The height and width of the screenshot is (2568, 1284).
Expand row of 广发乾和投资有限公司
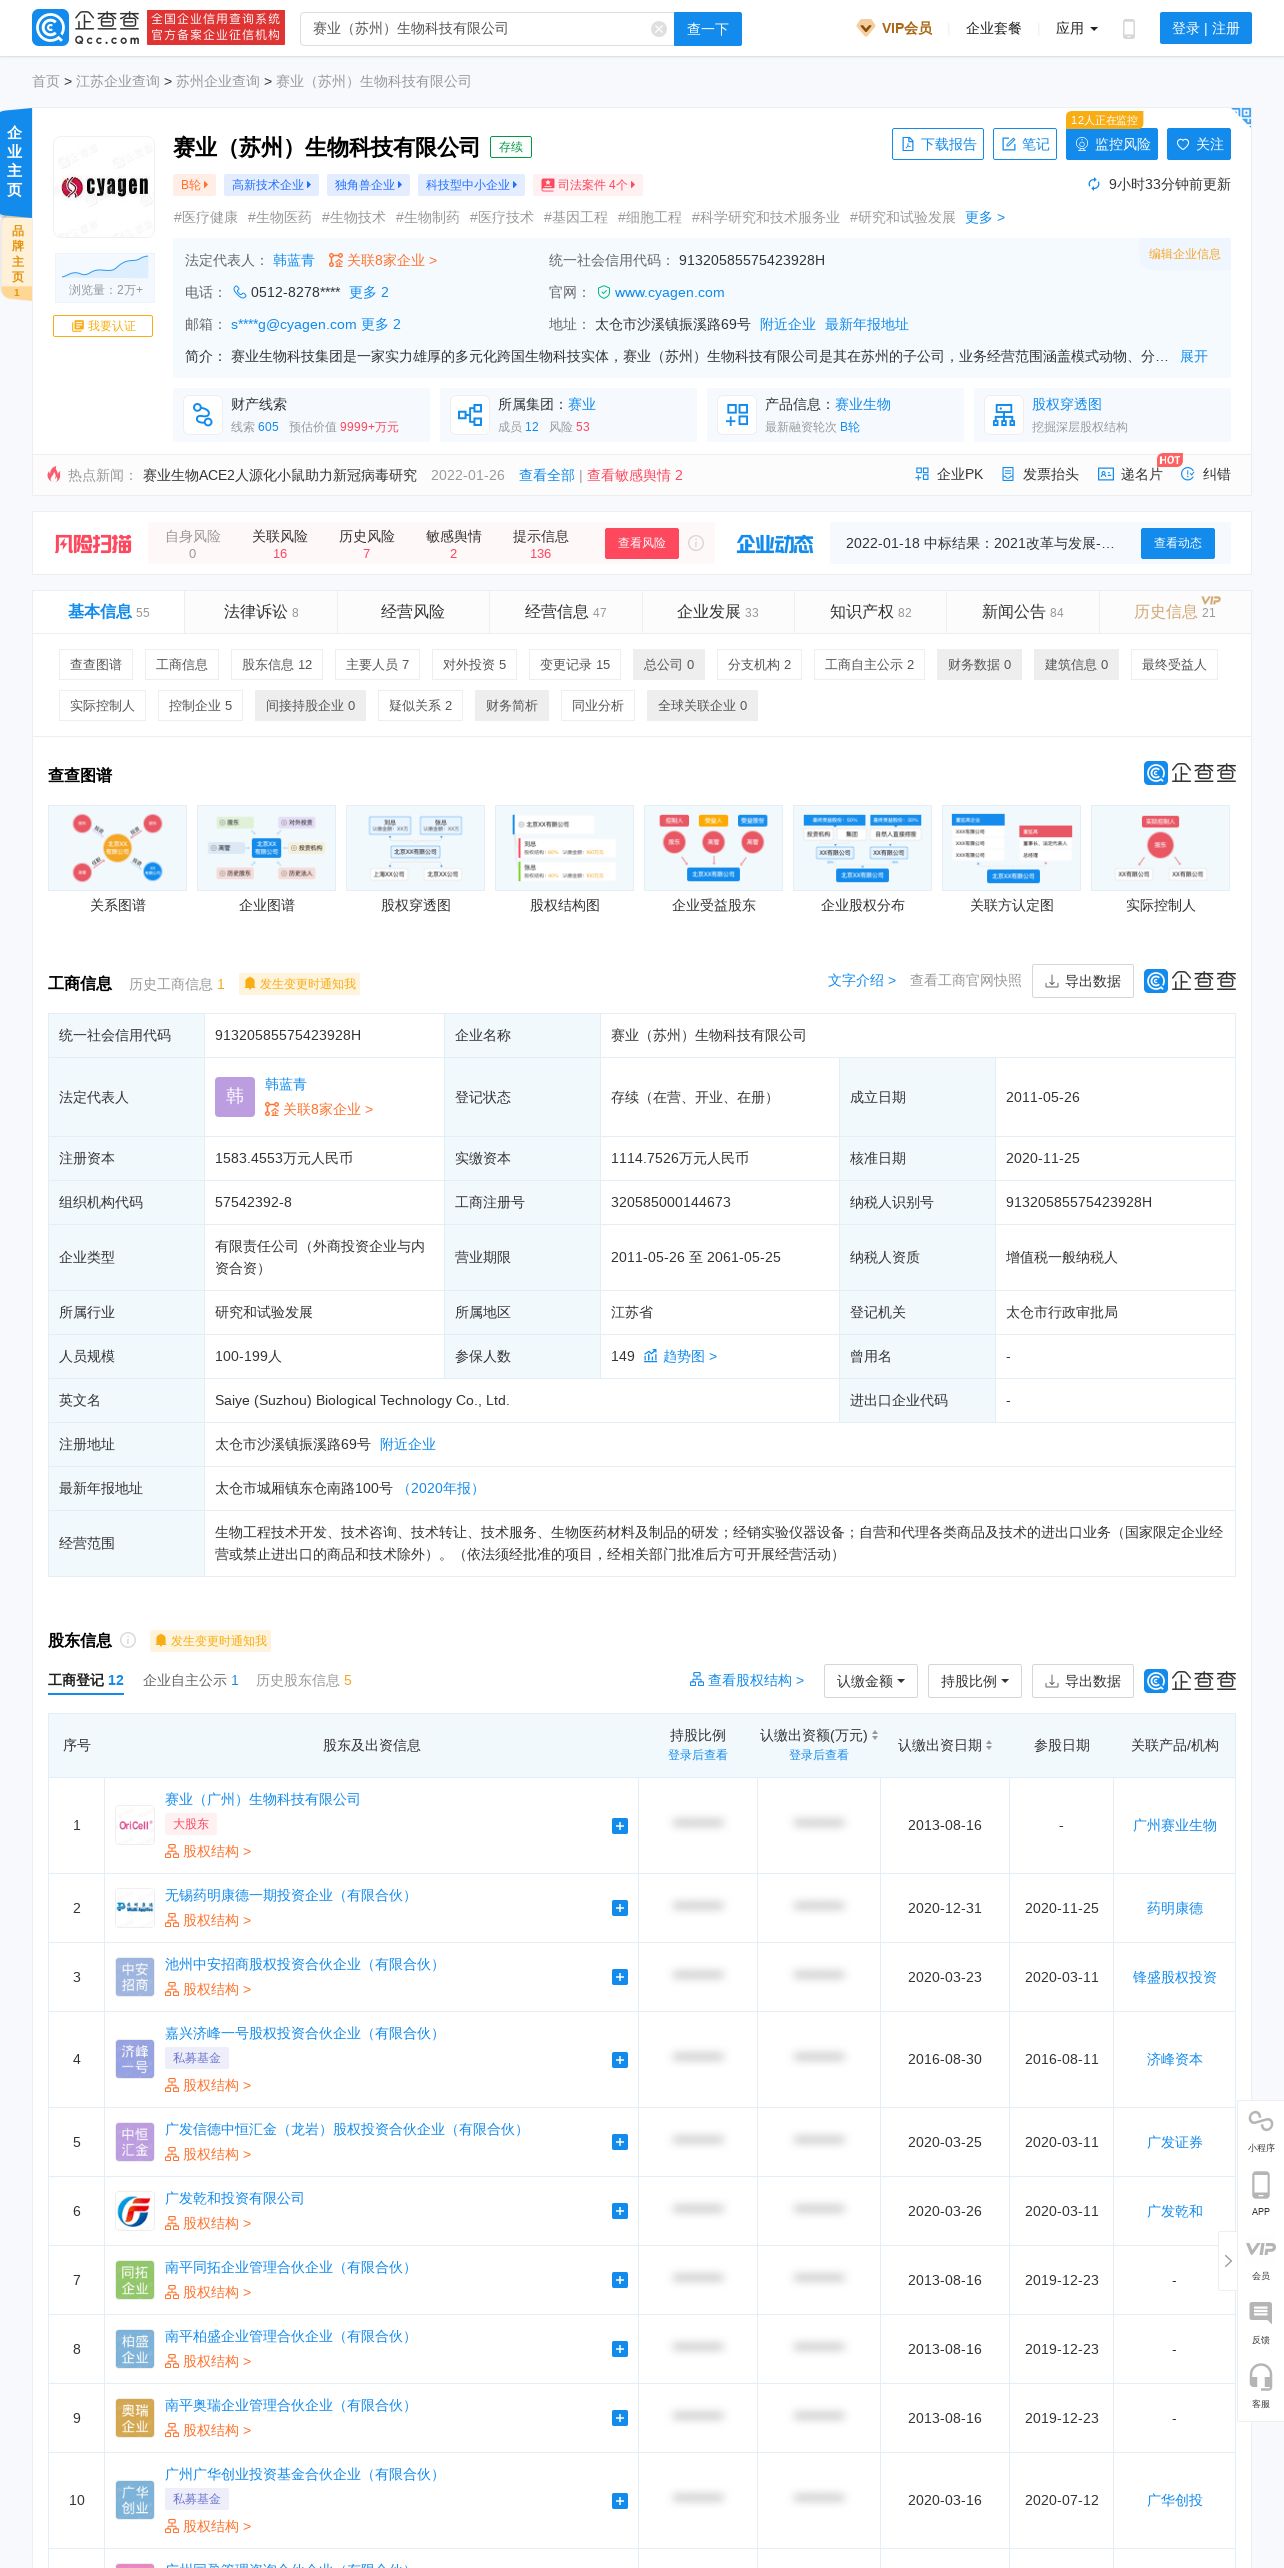pyautogui.click(x=620, y=2211)
